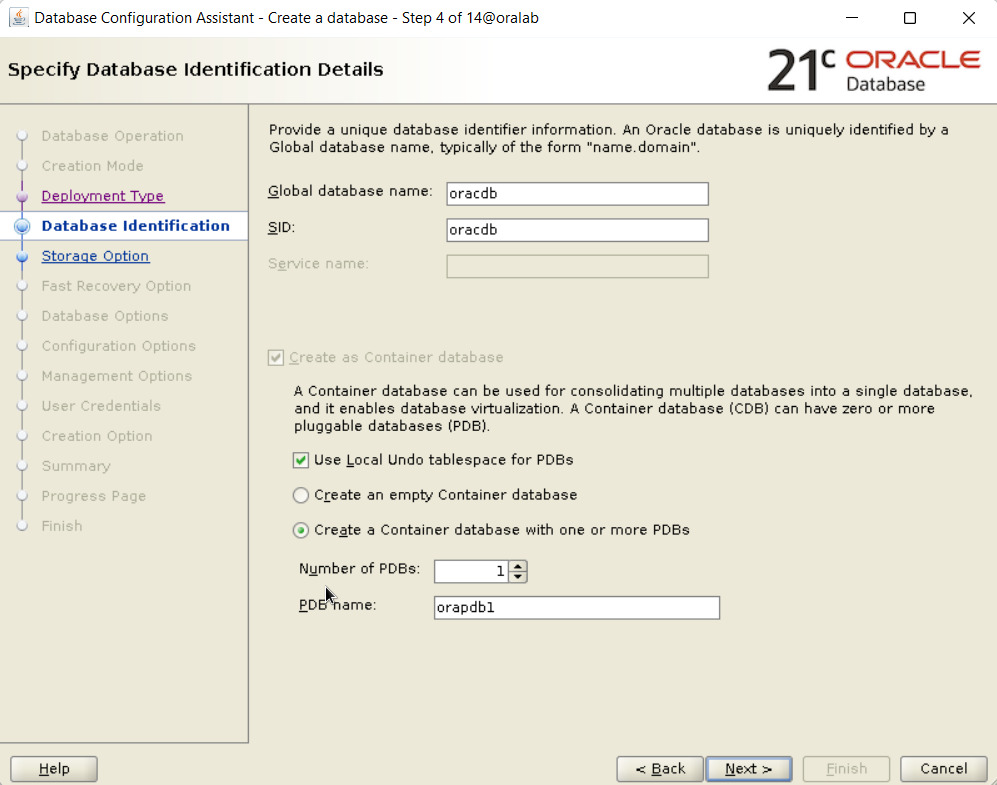Screen dimensions: 997x785
Task: Click the Storage Option step bullet
Action: (23, 256)
